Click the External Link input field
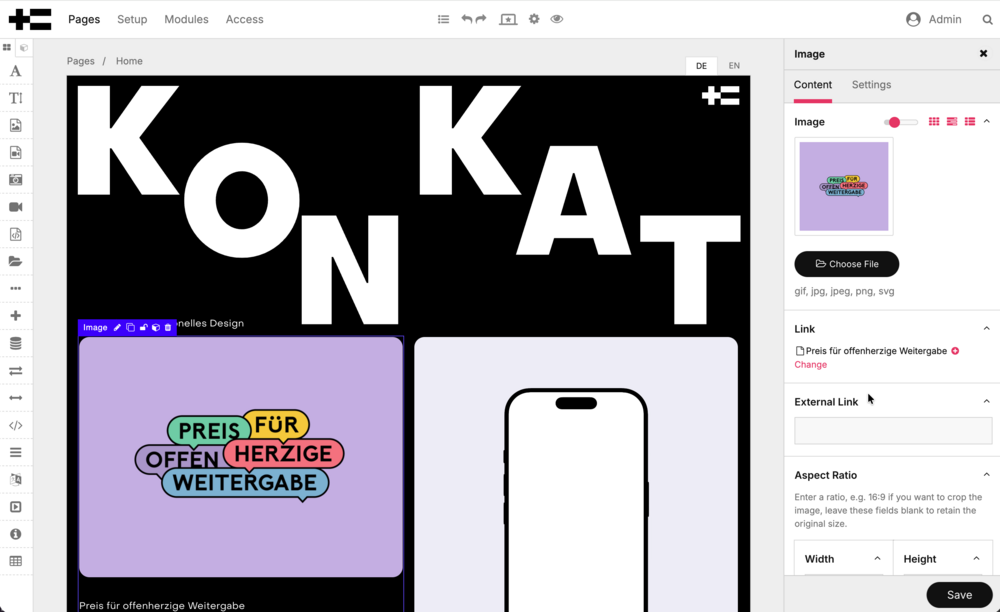This screenshot has width=1000, height=612. click(892, 431)
